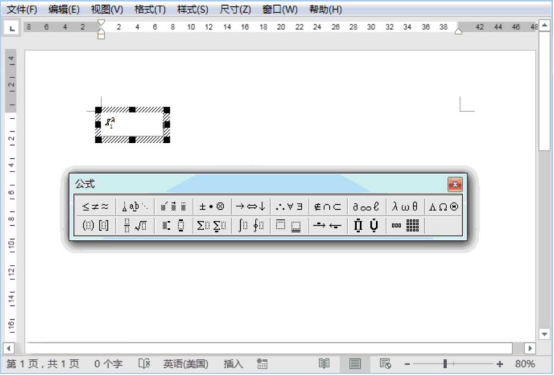Open the uppercase Greek letters palette (ΛΩ)
This screenshot has width=554, height=375.
tap(443, 206)
